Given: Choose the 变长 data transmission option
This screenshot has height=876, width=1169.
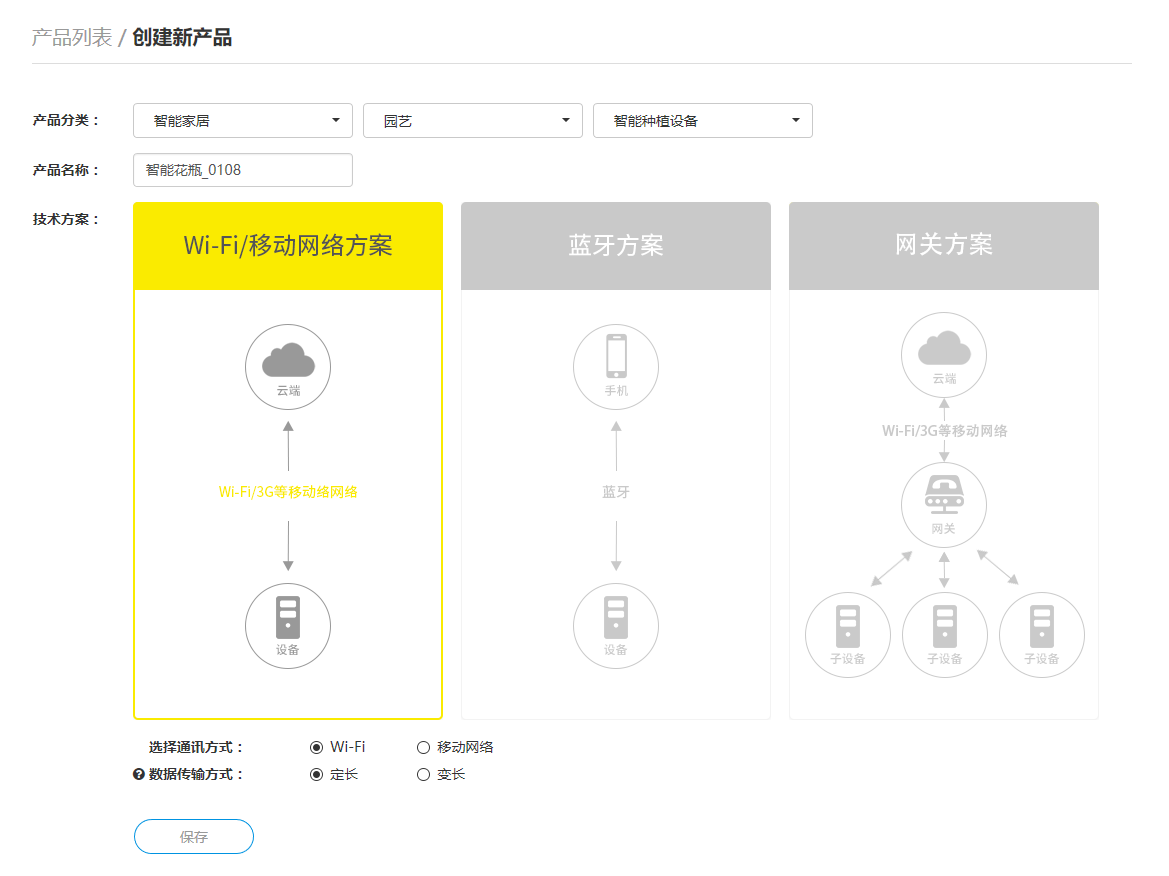Looking at the screenshot, I should 423,774.
